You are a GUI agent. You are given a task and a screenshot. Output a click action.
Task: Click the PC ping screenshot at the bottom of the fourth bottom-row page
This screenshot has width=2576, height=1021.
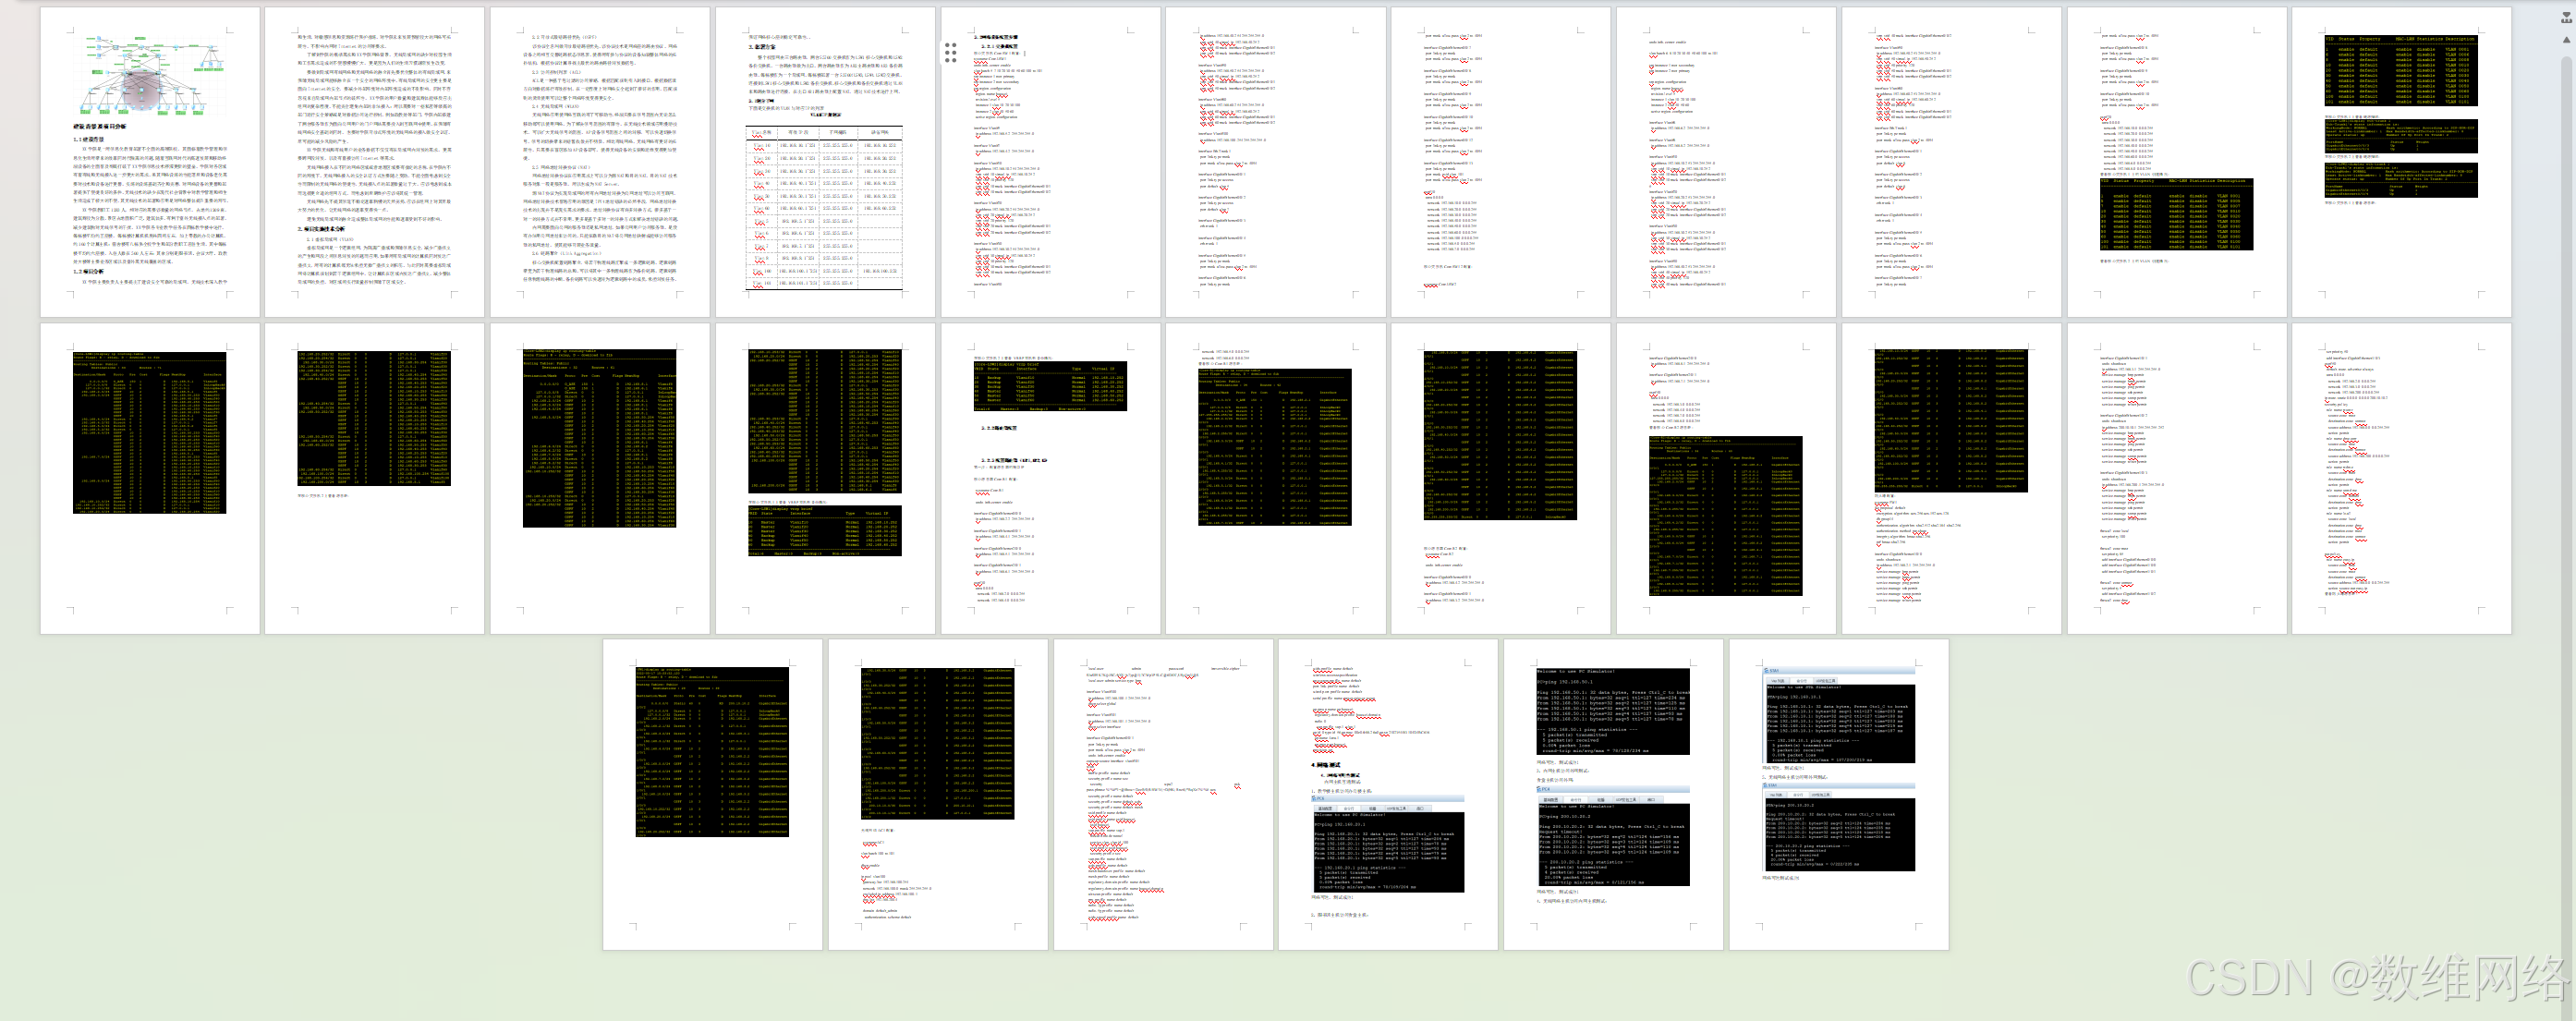point(1388,845)
